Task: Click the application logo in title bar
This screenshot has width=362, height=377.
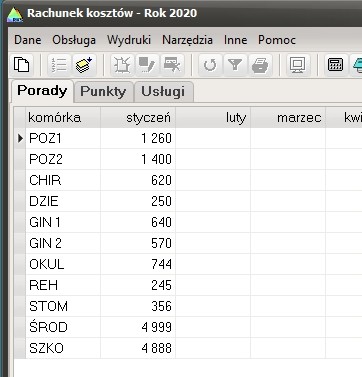Action: (15, 15)
